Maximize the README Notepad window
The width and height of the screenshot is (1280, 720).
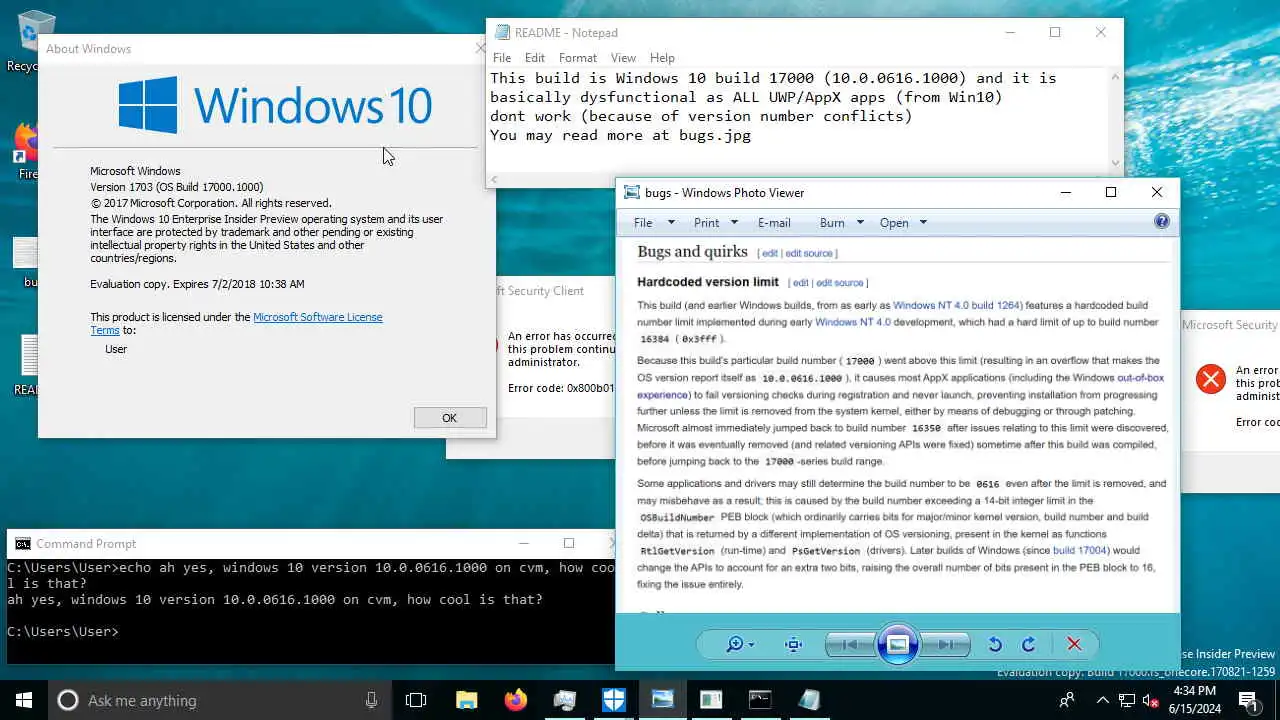(x=1055, y=32)
